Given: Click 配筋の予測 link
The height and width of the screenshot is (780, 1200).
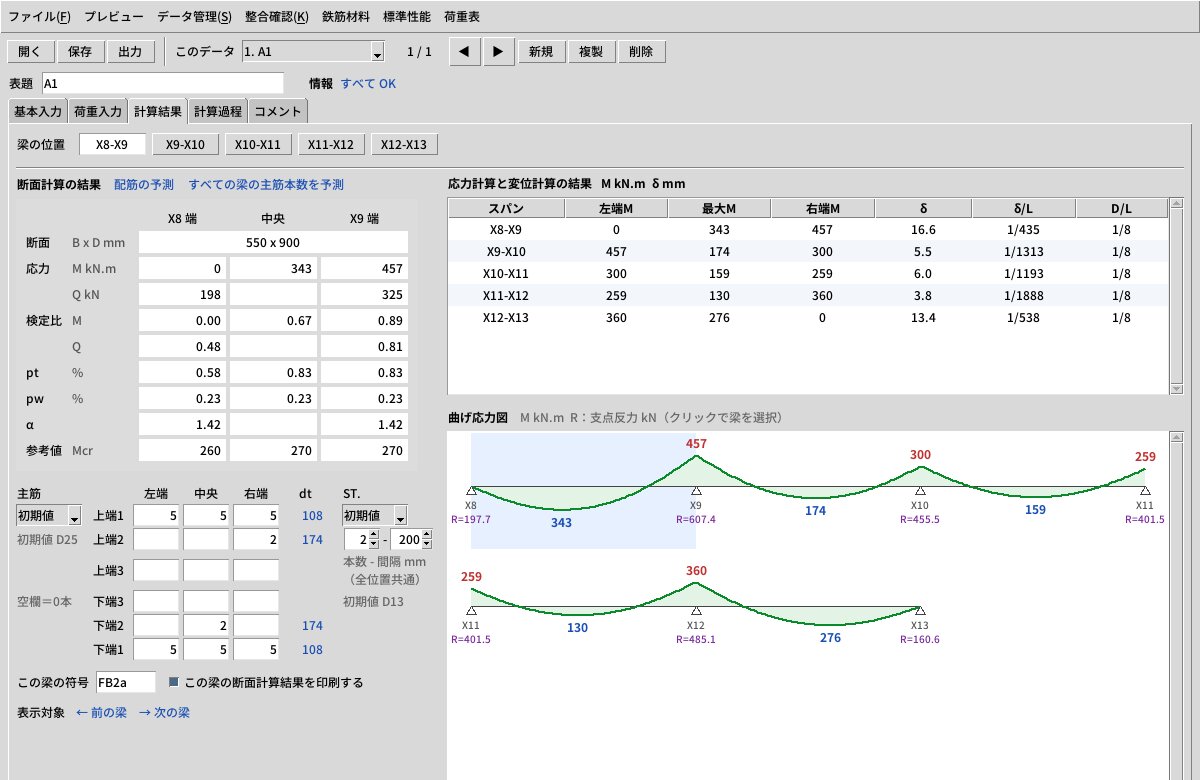Looking at the screenshot, I should pyautogui.click(x=144, y=185).
